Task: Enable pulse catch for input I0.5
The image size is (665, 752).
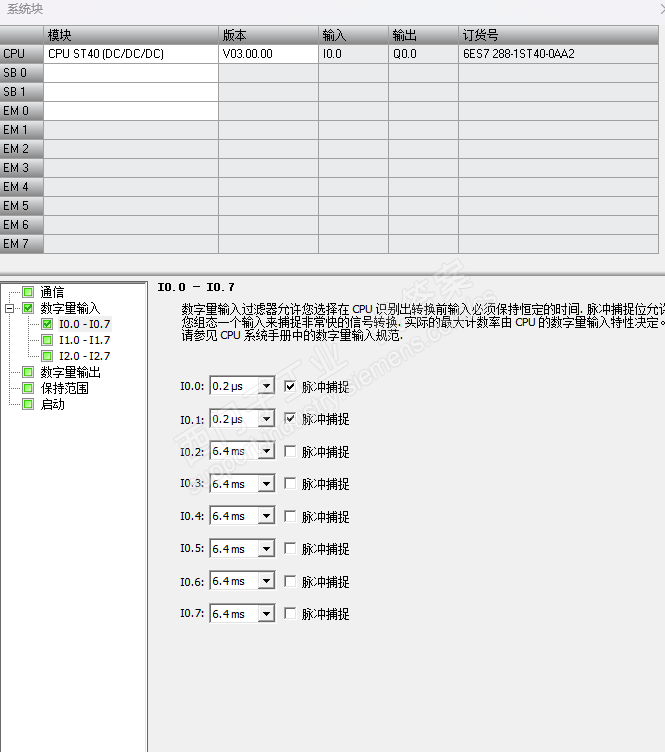Action: 290,548
